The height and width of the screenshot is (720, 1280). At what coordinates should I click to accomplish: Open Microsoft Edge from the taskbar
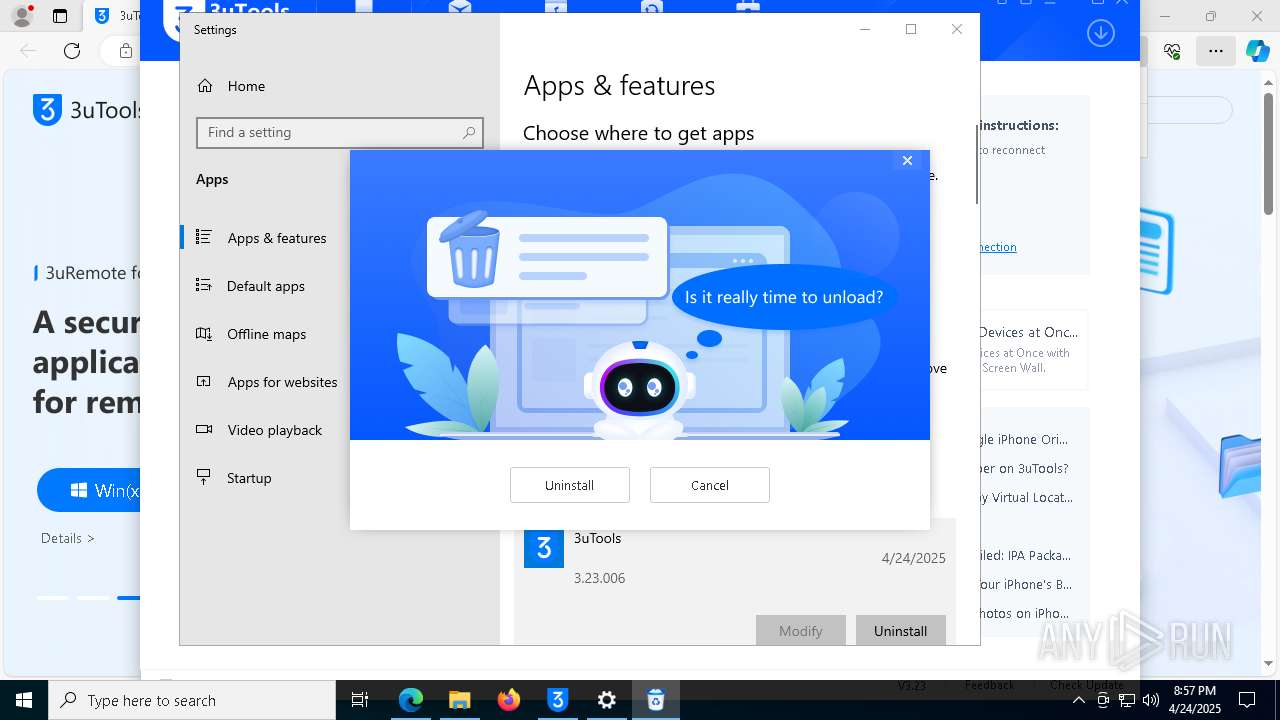click(411, 700)
